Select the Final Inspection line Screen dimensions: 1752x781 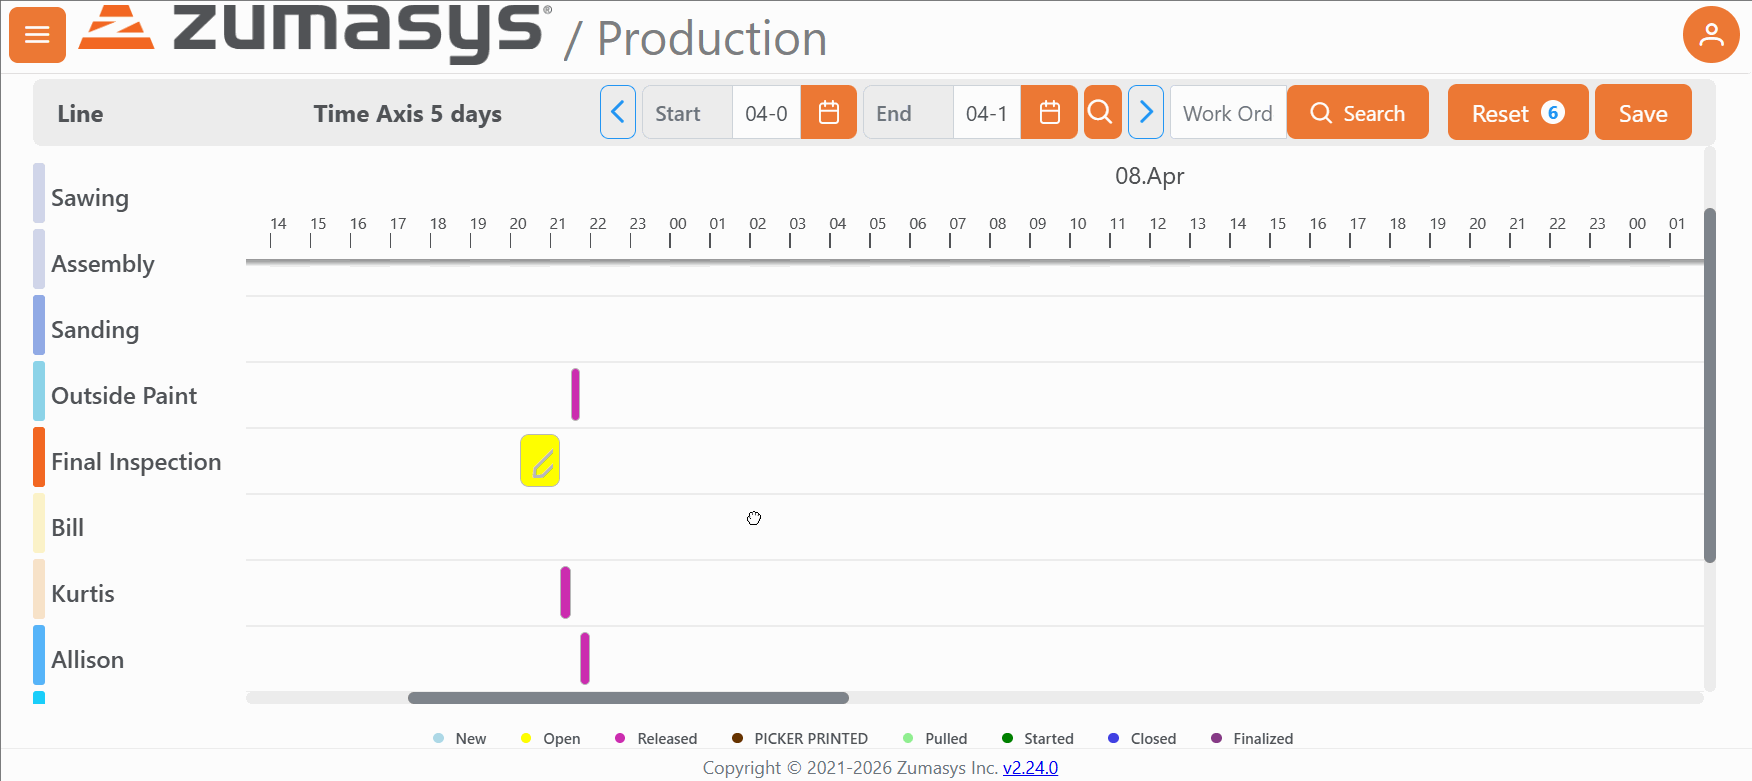point(136,462)
